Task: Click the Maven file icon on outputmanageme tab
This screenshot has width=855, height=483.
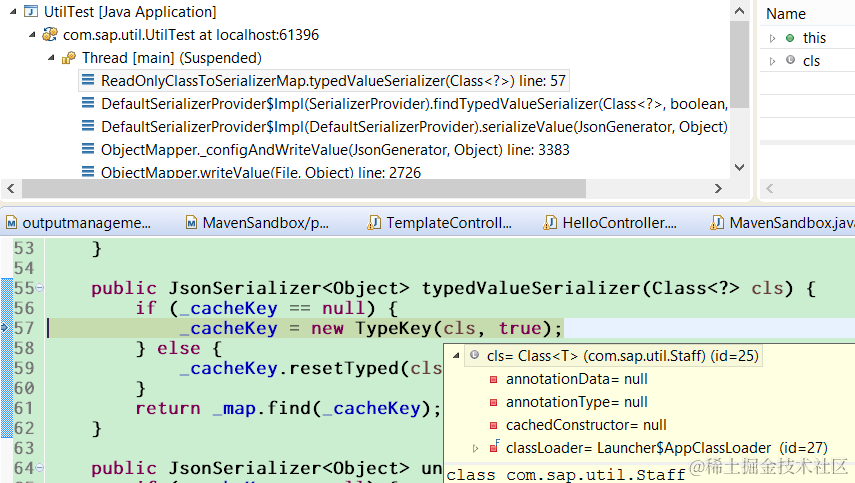Action: pos(11,222)
